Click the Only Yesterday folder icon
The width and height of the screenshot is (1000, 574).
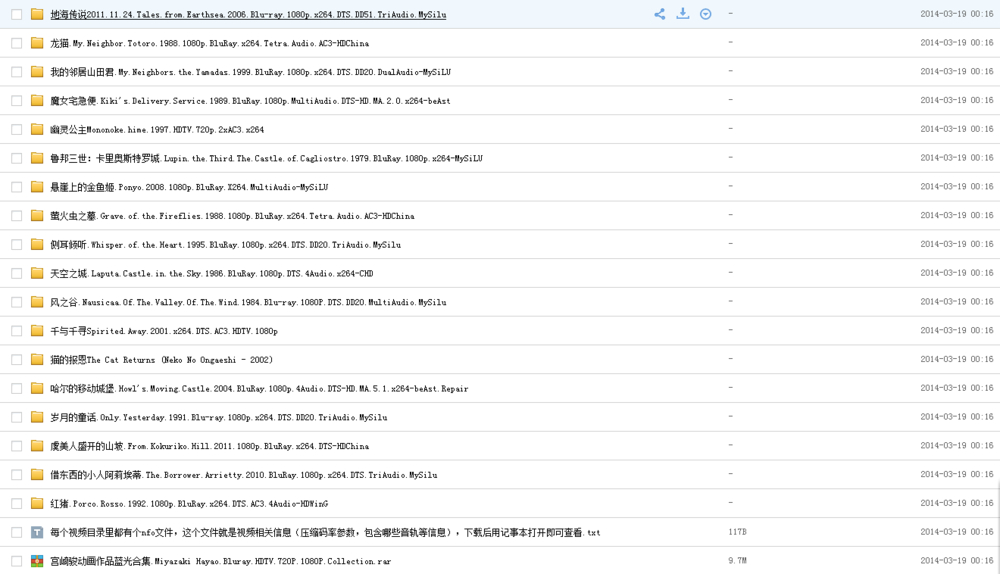click(x=37, y=416)
